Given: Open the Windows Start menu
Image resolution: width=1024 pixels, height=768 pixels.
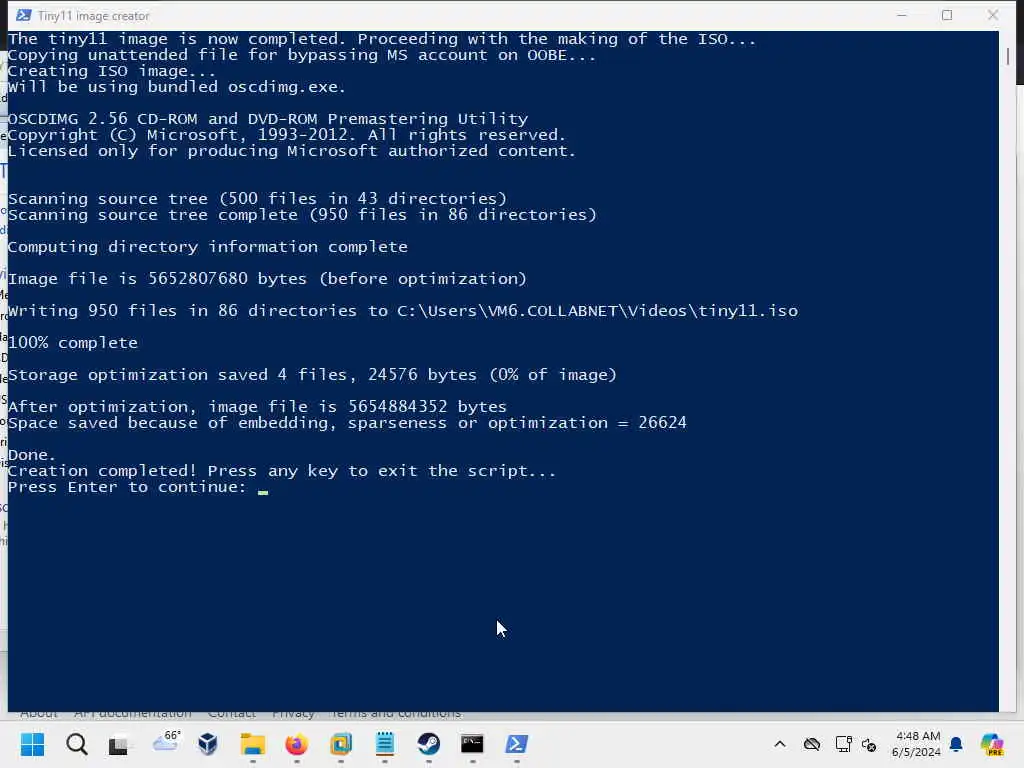Looking at the screenshot, I should tap(32, 744).
